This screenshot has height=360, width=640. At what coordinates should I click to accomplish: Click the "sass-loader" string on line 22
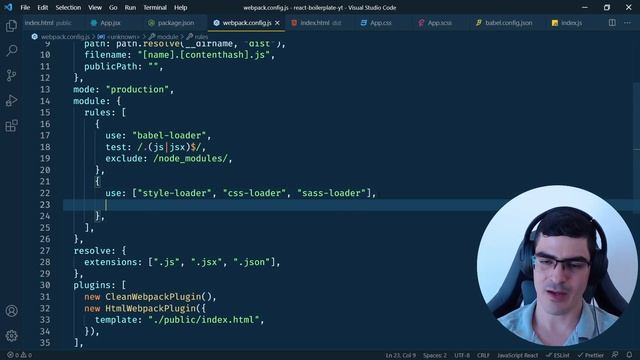pyautogui.click(x=331, y=193)
